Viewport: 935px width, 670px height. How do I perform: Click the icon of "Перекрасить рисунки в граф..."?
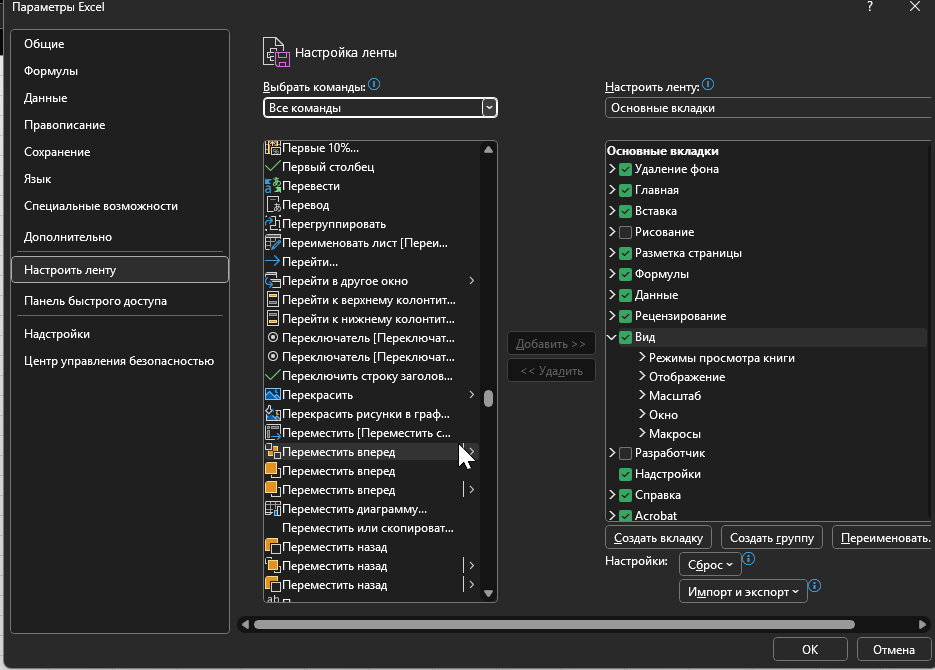point(273,414)
